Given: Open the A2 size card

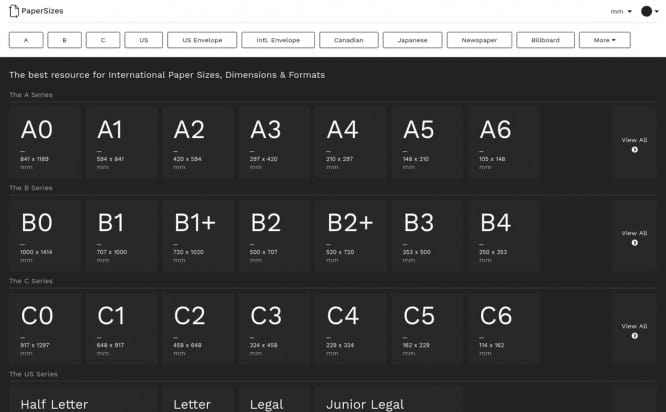Looking at the screenshot, I should pyautogui.click(x=198, y=142).
